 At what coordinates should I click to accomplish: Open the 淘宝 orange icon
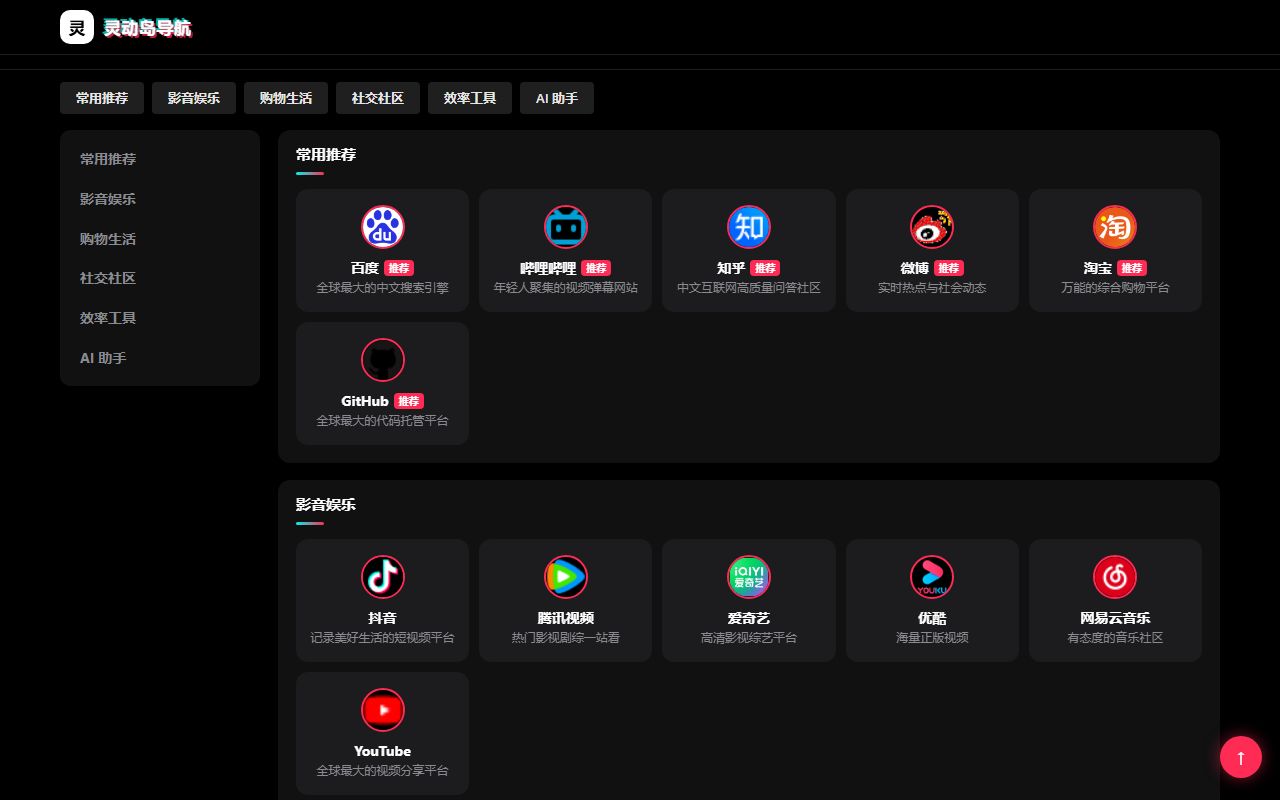pyautogui.click(x=1115, y=227)
